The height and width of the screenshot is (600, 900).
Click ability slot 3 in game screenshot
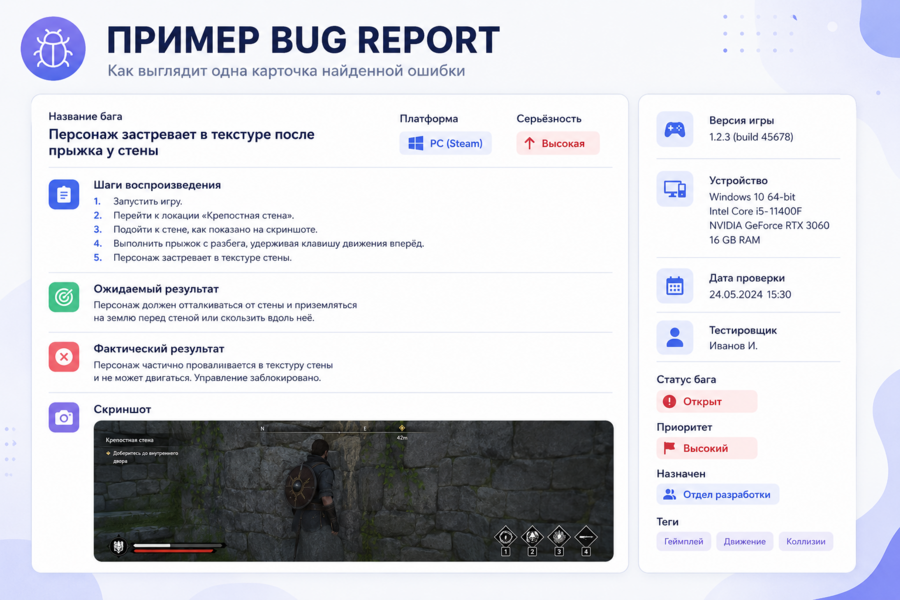pyautogui.click(x=558, y=541)
